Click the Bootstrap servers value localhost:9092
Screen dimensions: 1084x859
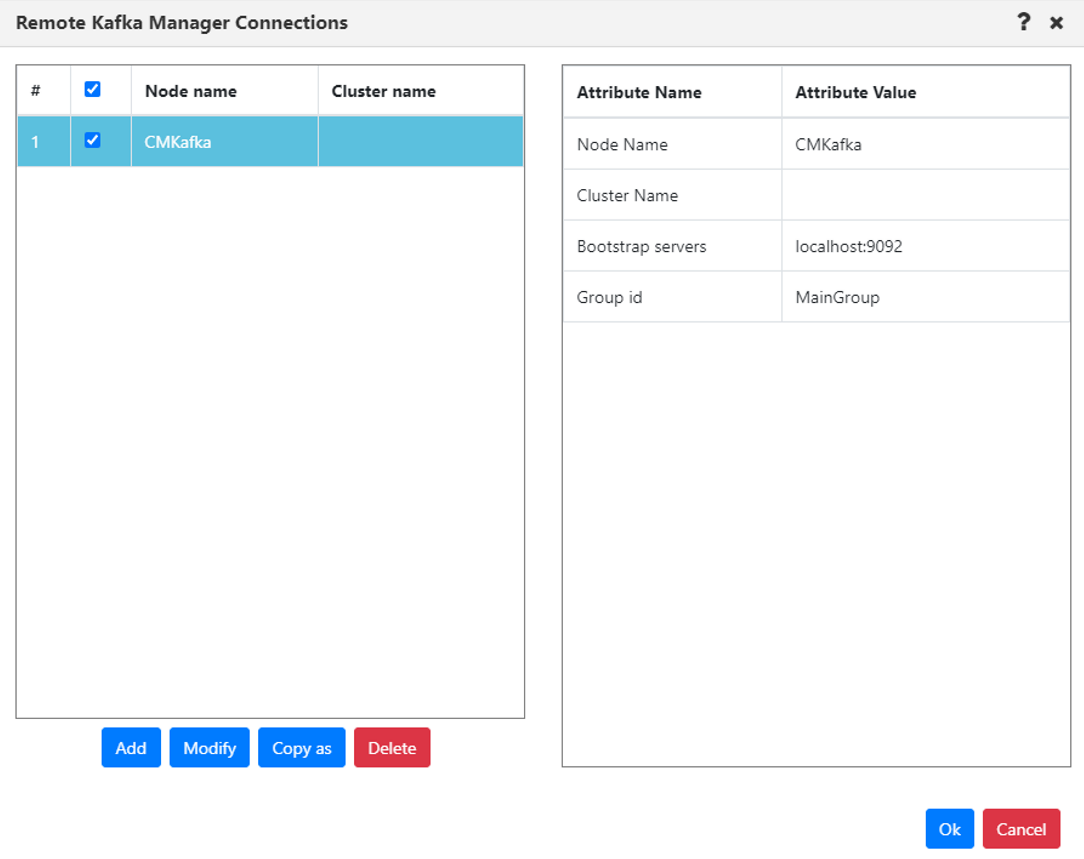coord(849,245)
